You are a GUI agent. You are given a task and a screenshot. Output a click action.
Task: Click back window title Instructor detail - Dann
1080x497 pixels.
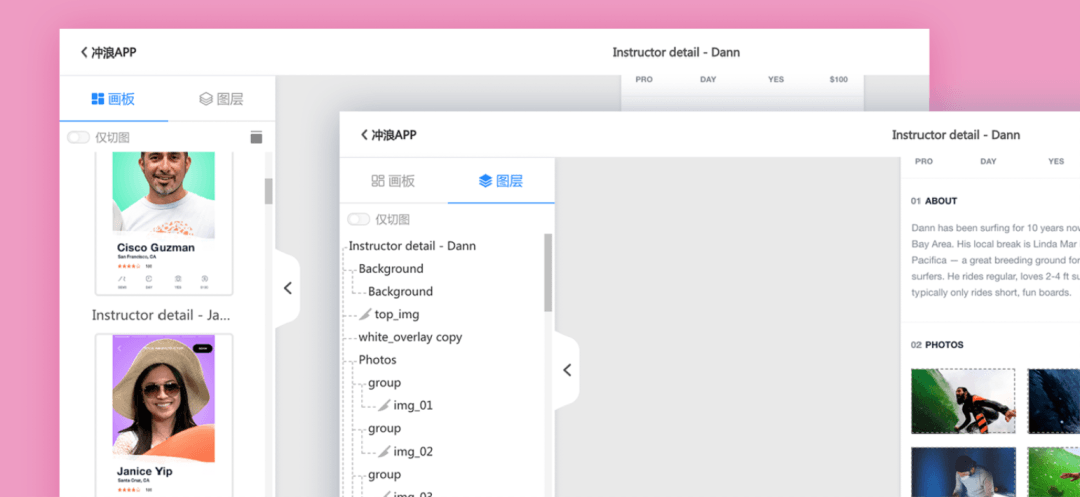(x=676, y=52)
